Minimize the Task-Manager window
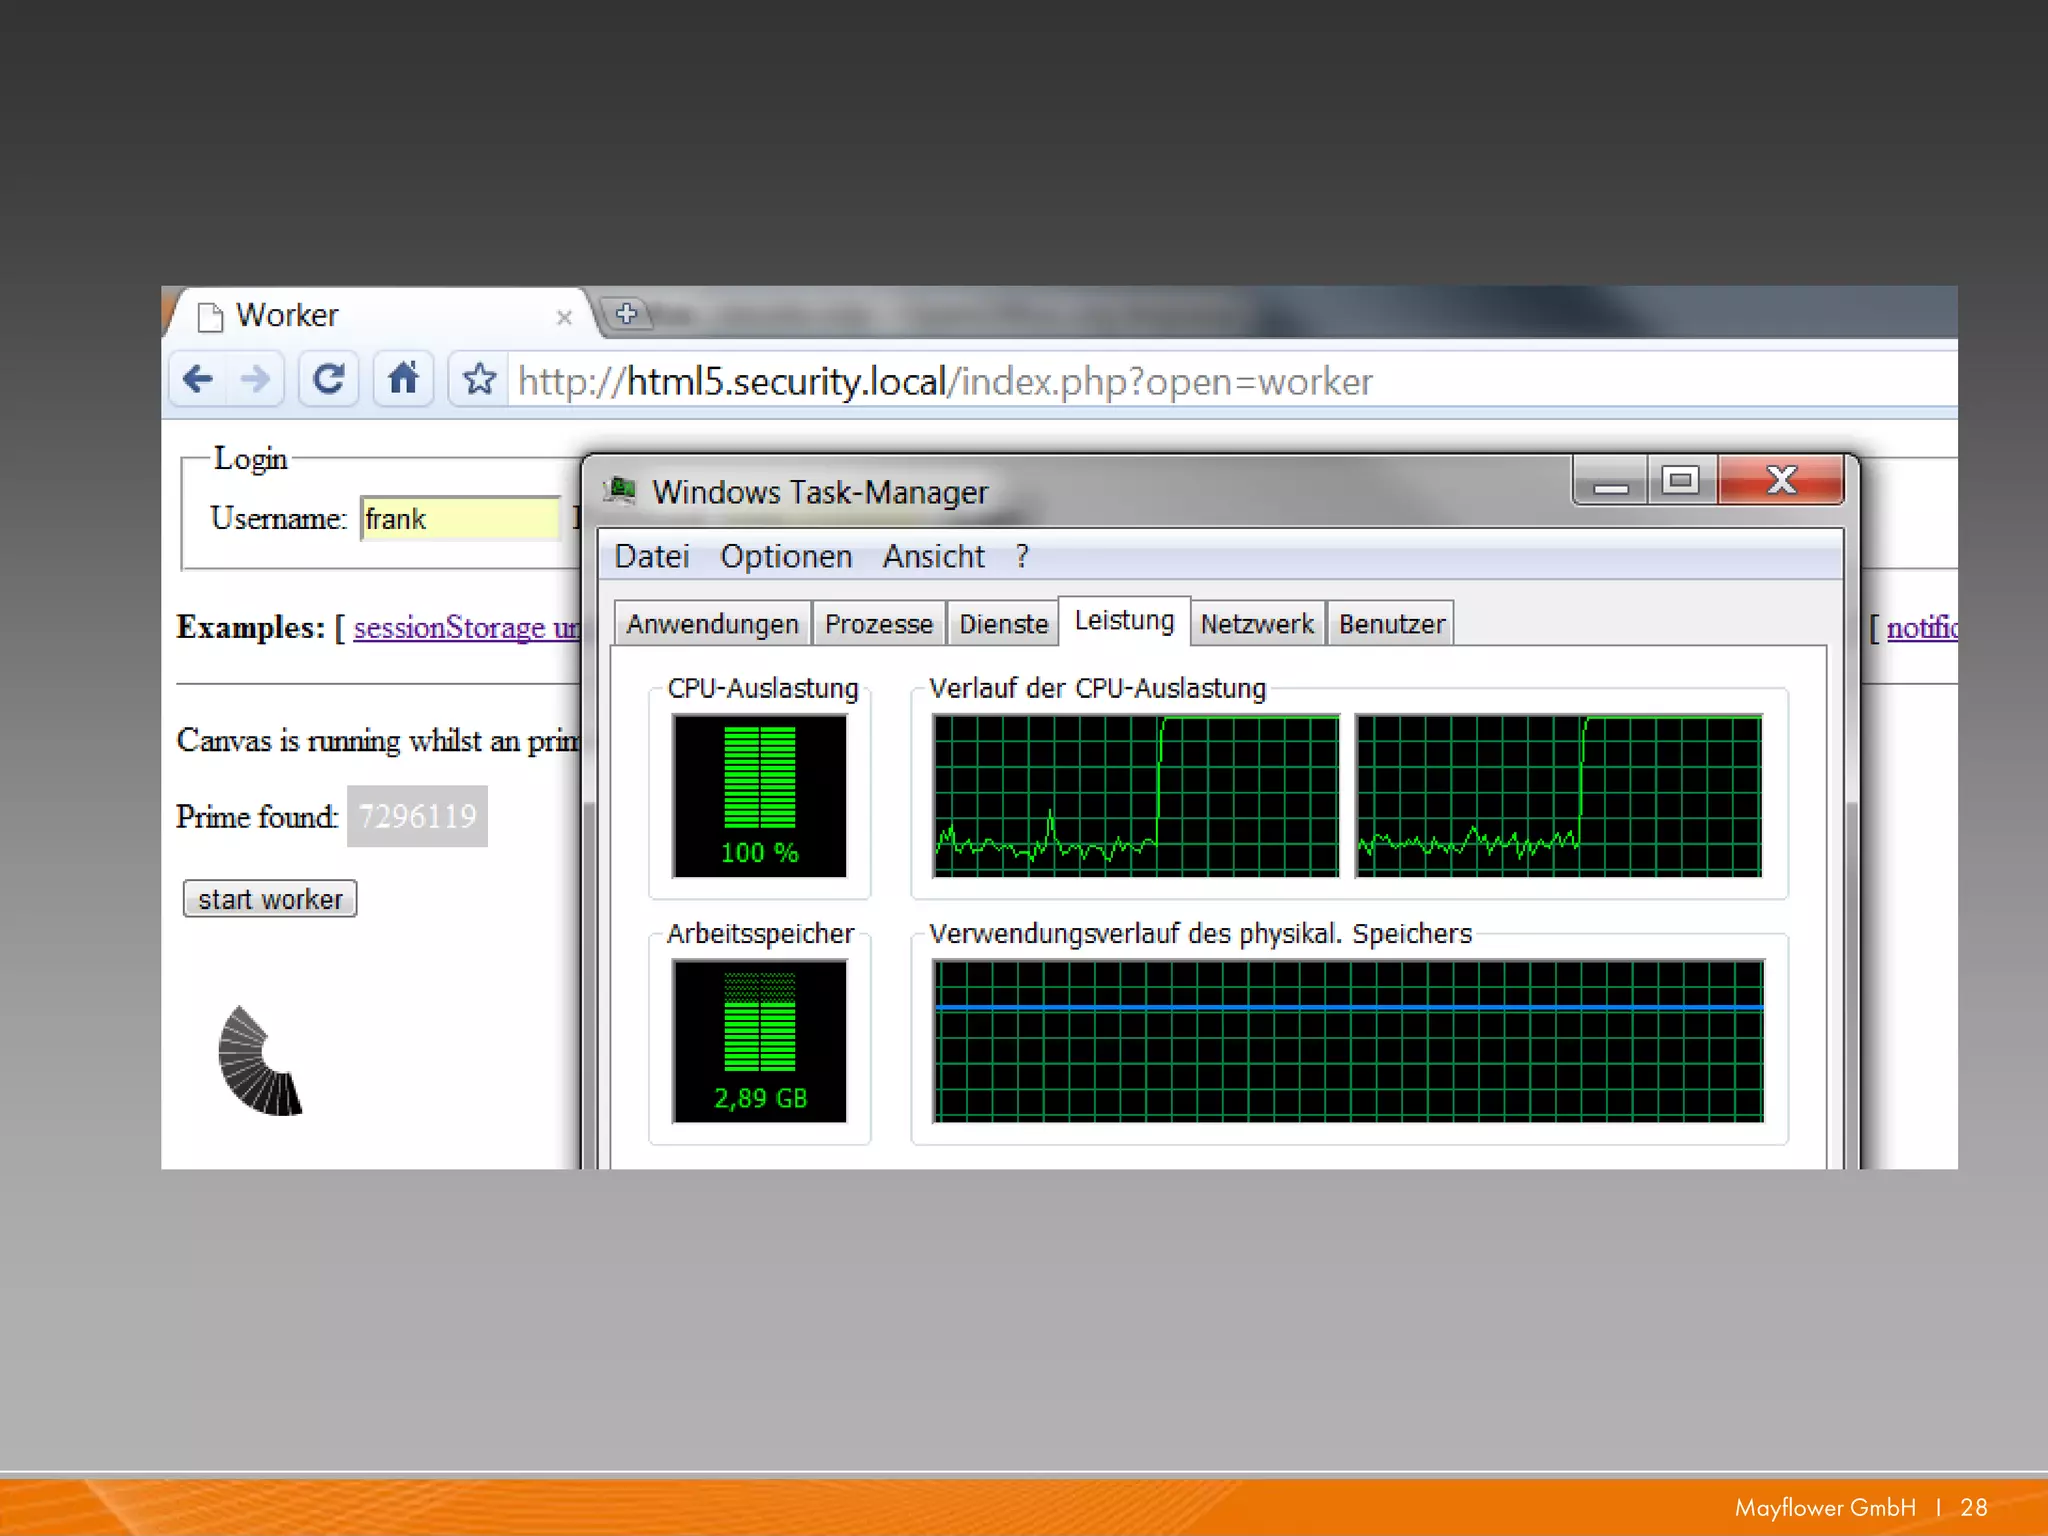 tap(1610, 484)
